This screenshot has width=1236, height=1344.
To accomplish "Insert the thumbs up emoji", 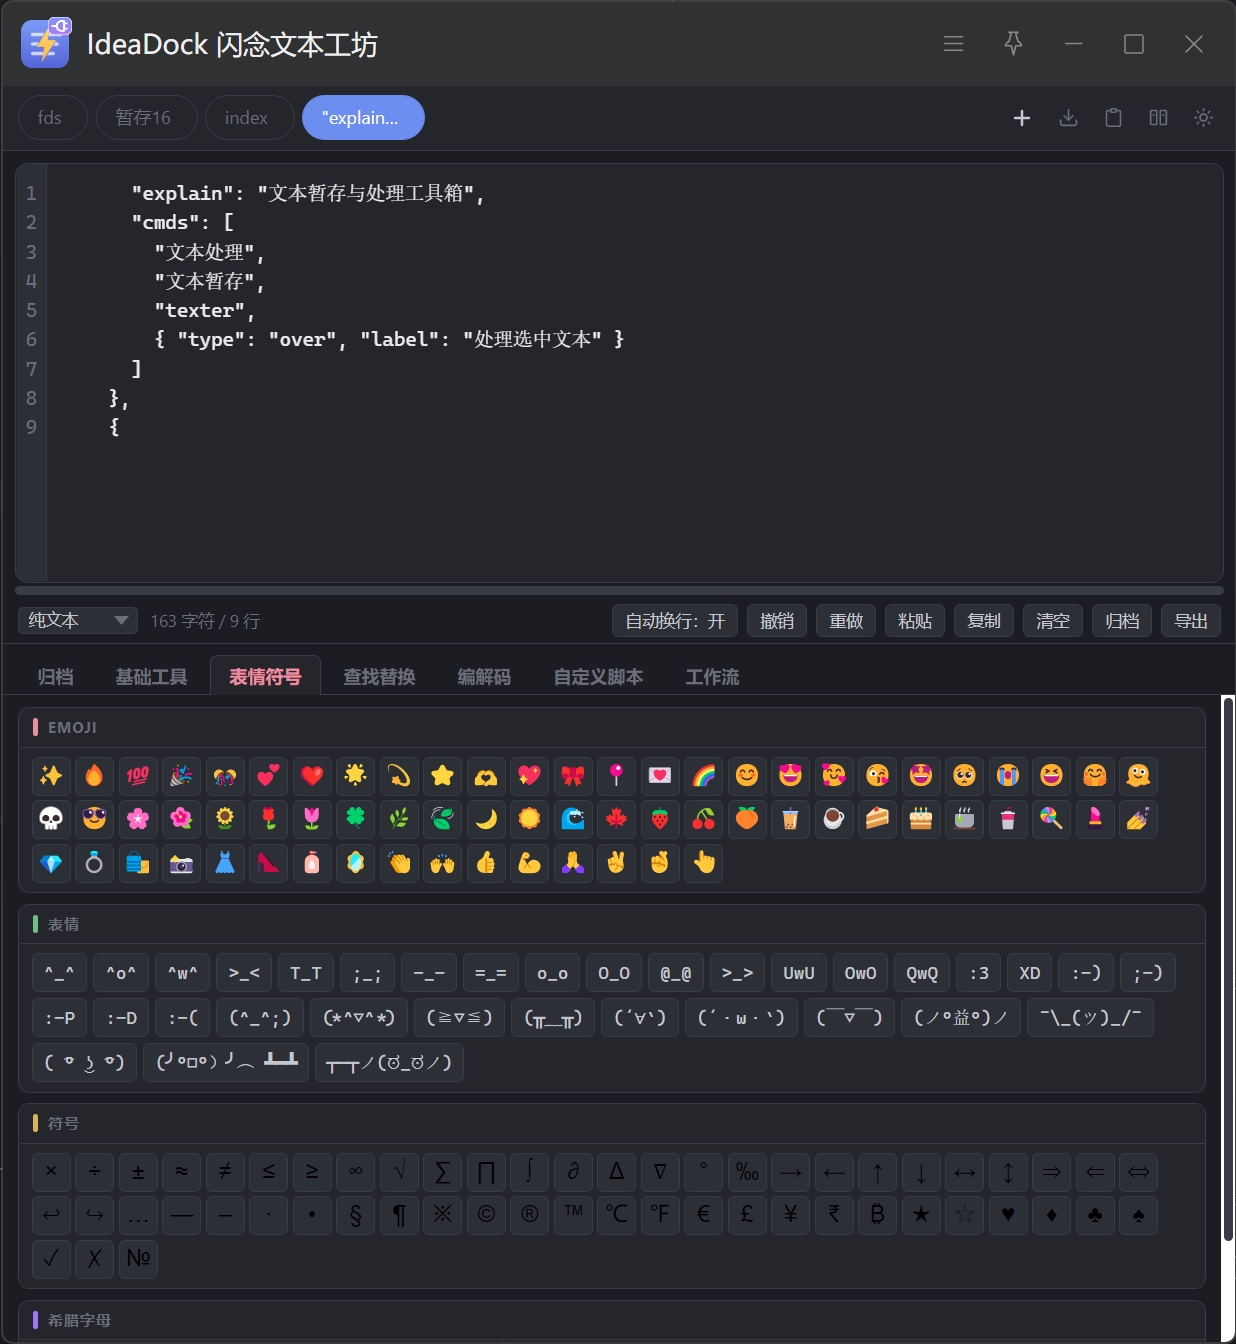I will tap(486, 863).
